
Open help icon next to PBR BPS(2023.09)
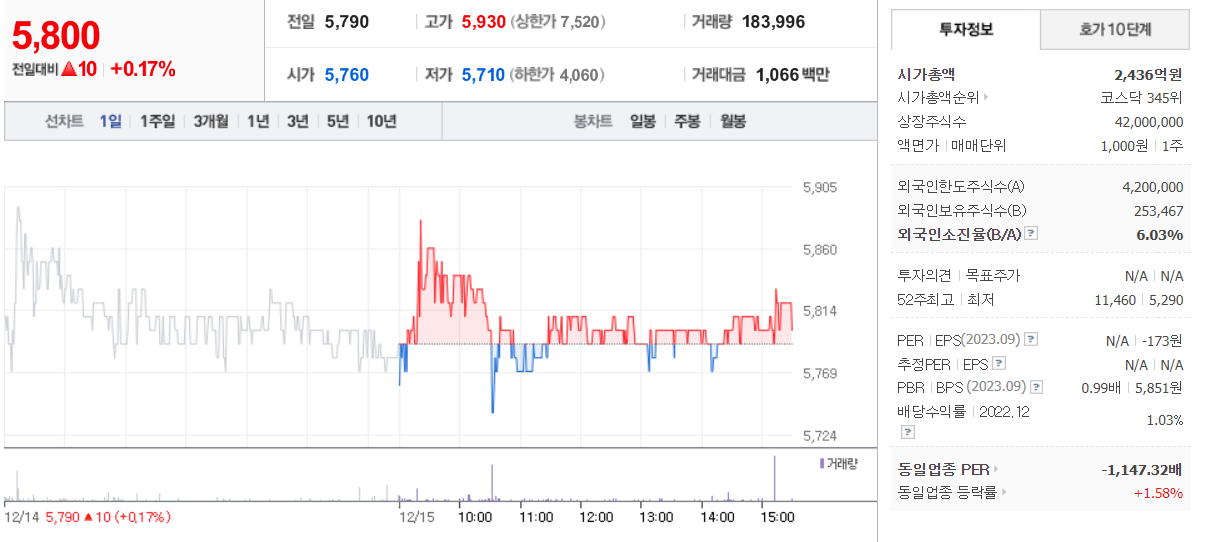tap(1037, 387)
